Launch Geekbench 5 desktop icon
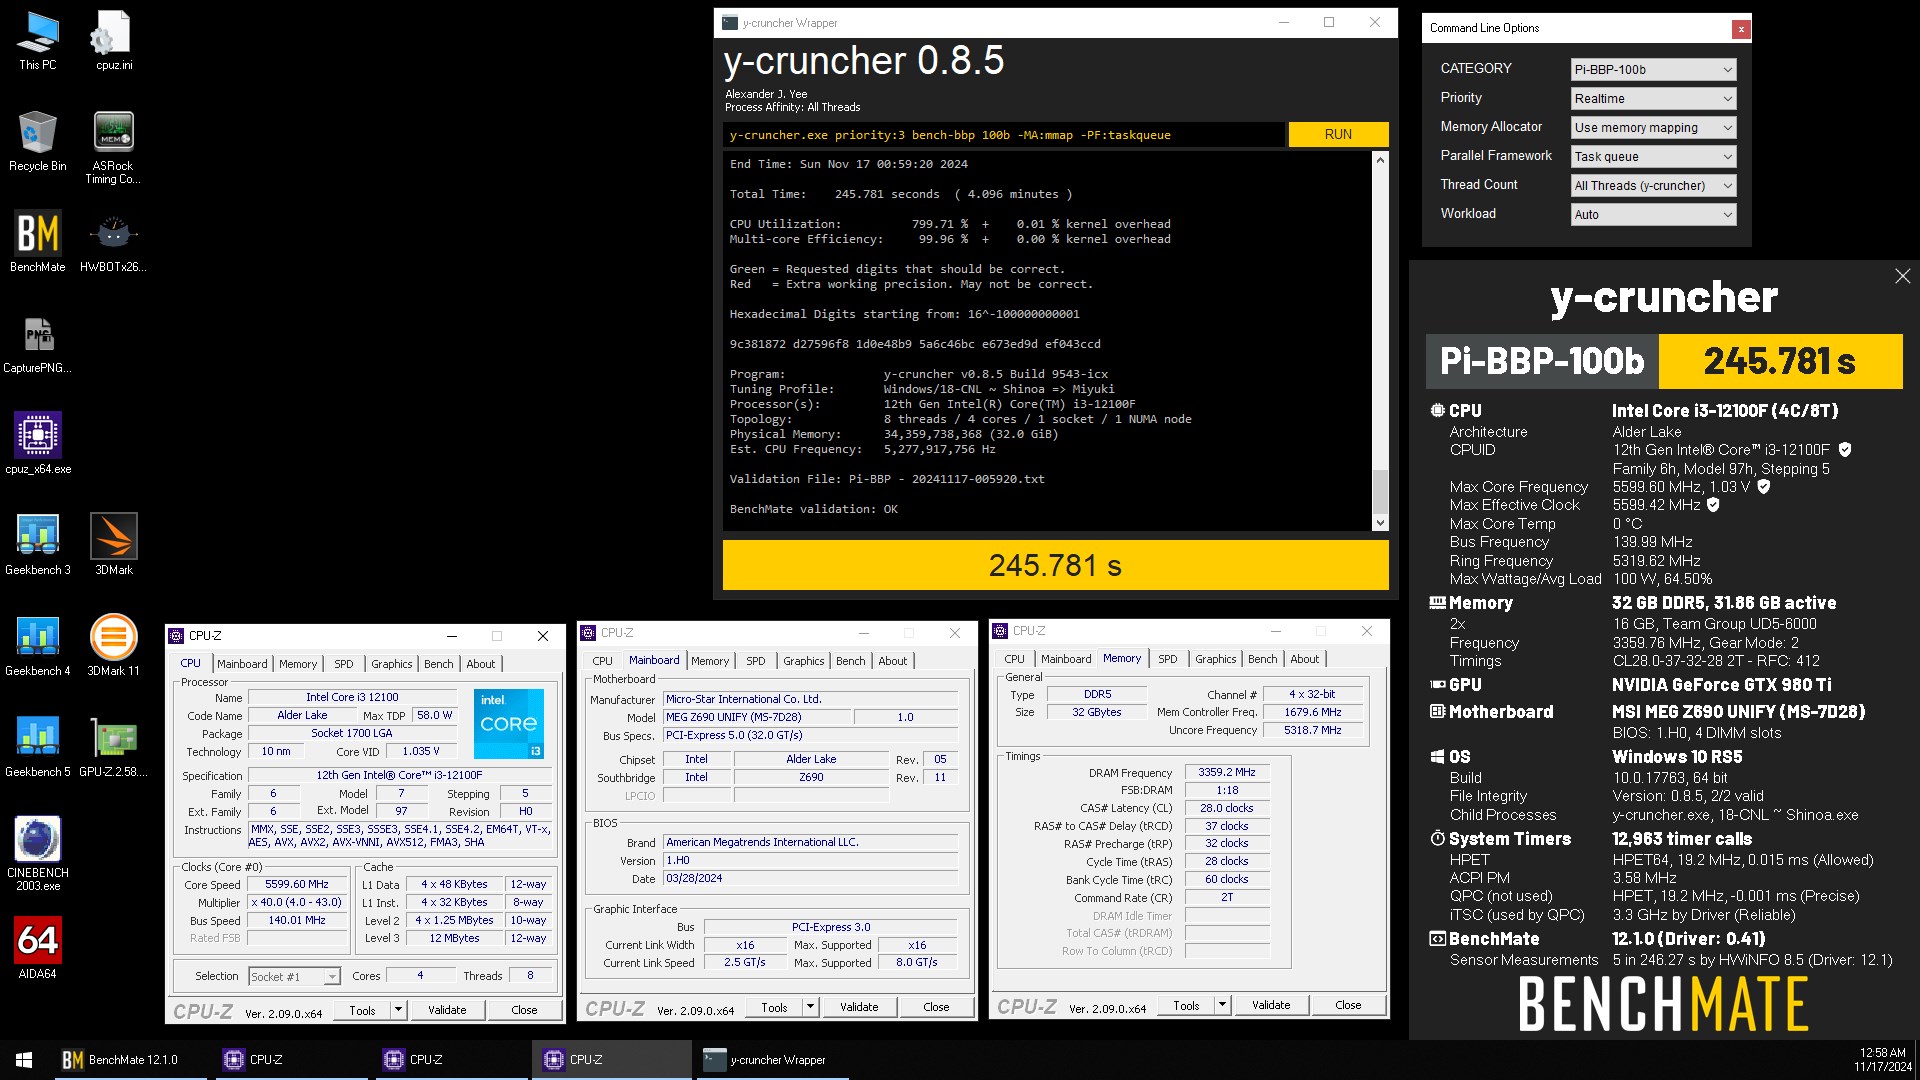Image resolution: width=1920 pixels, height=1080 pixels. [38, 747]
